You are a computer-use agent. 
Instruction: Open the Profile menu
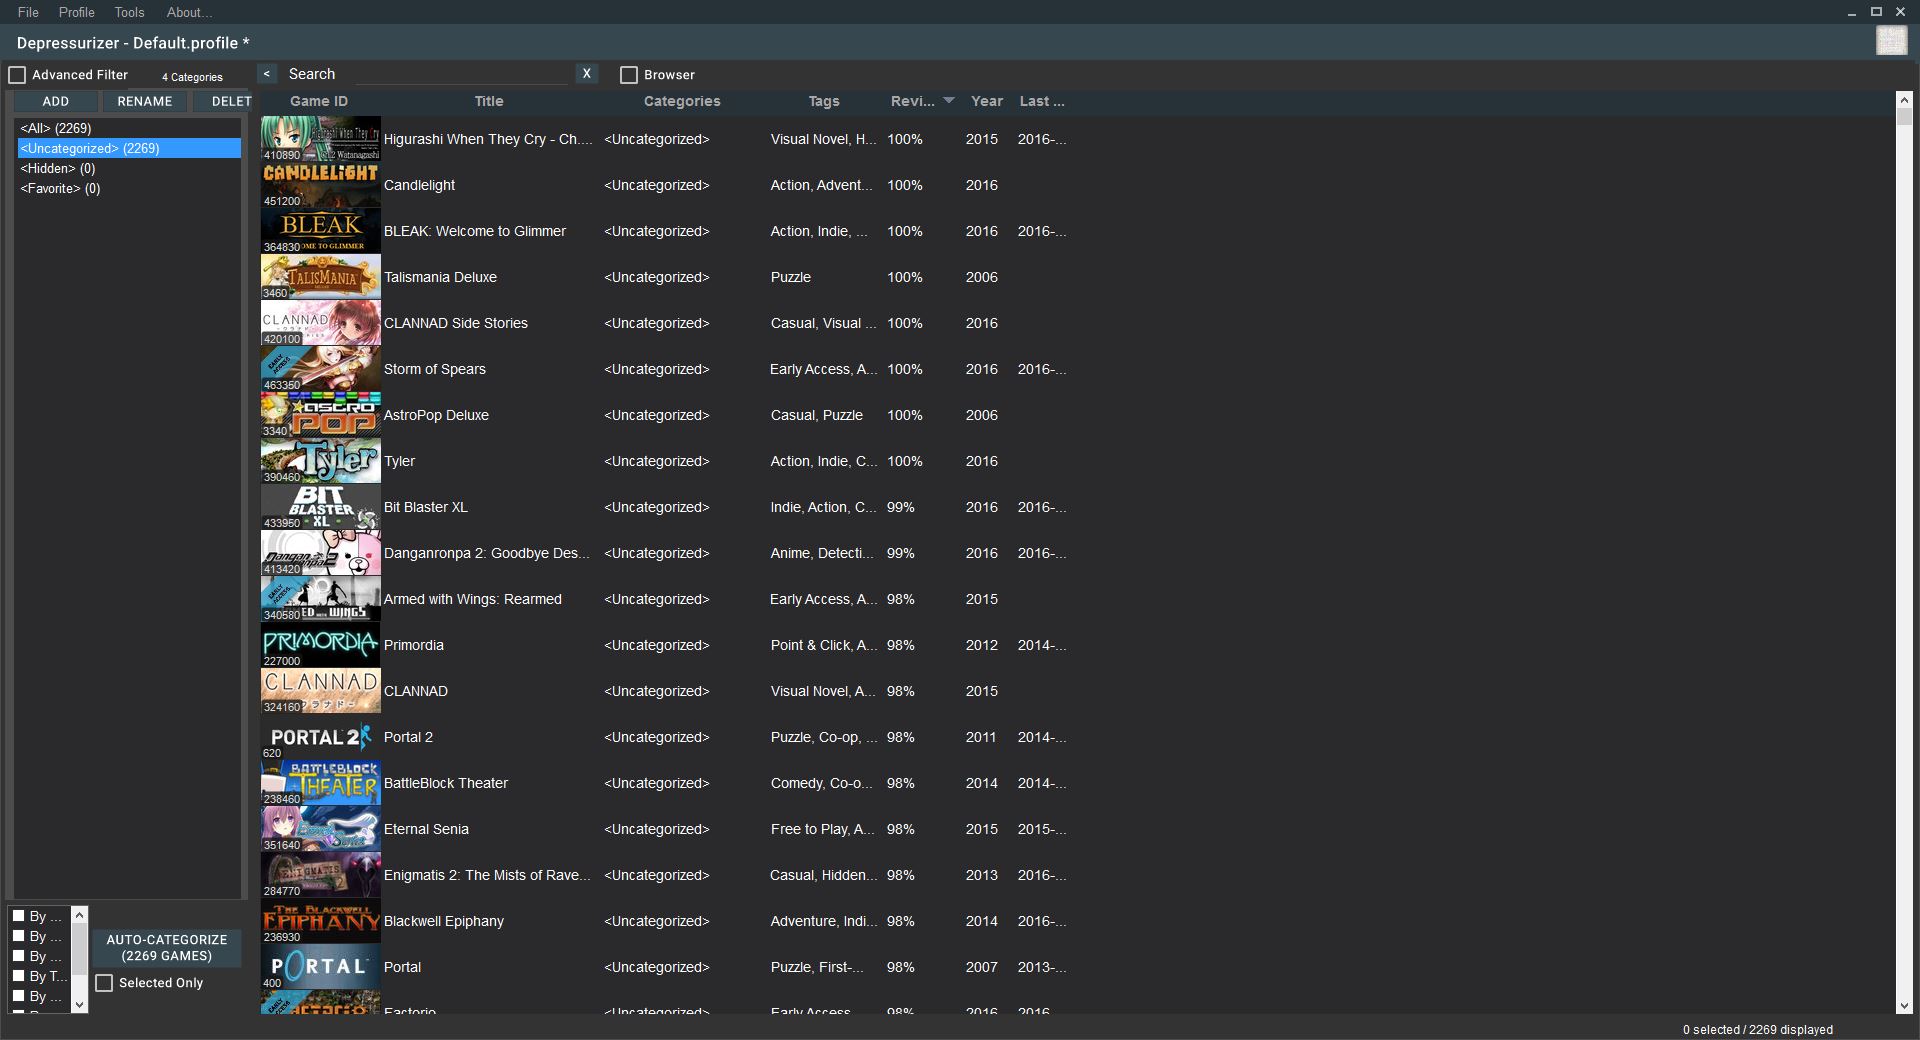[x=76, y=12]
